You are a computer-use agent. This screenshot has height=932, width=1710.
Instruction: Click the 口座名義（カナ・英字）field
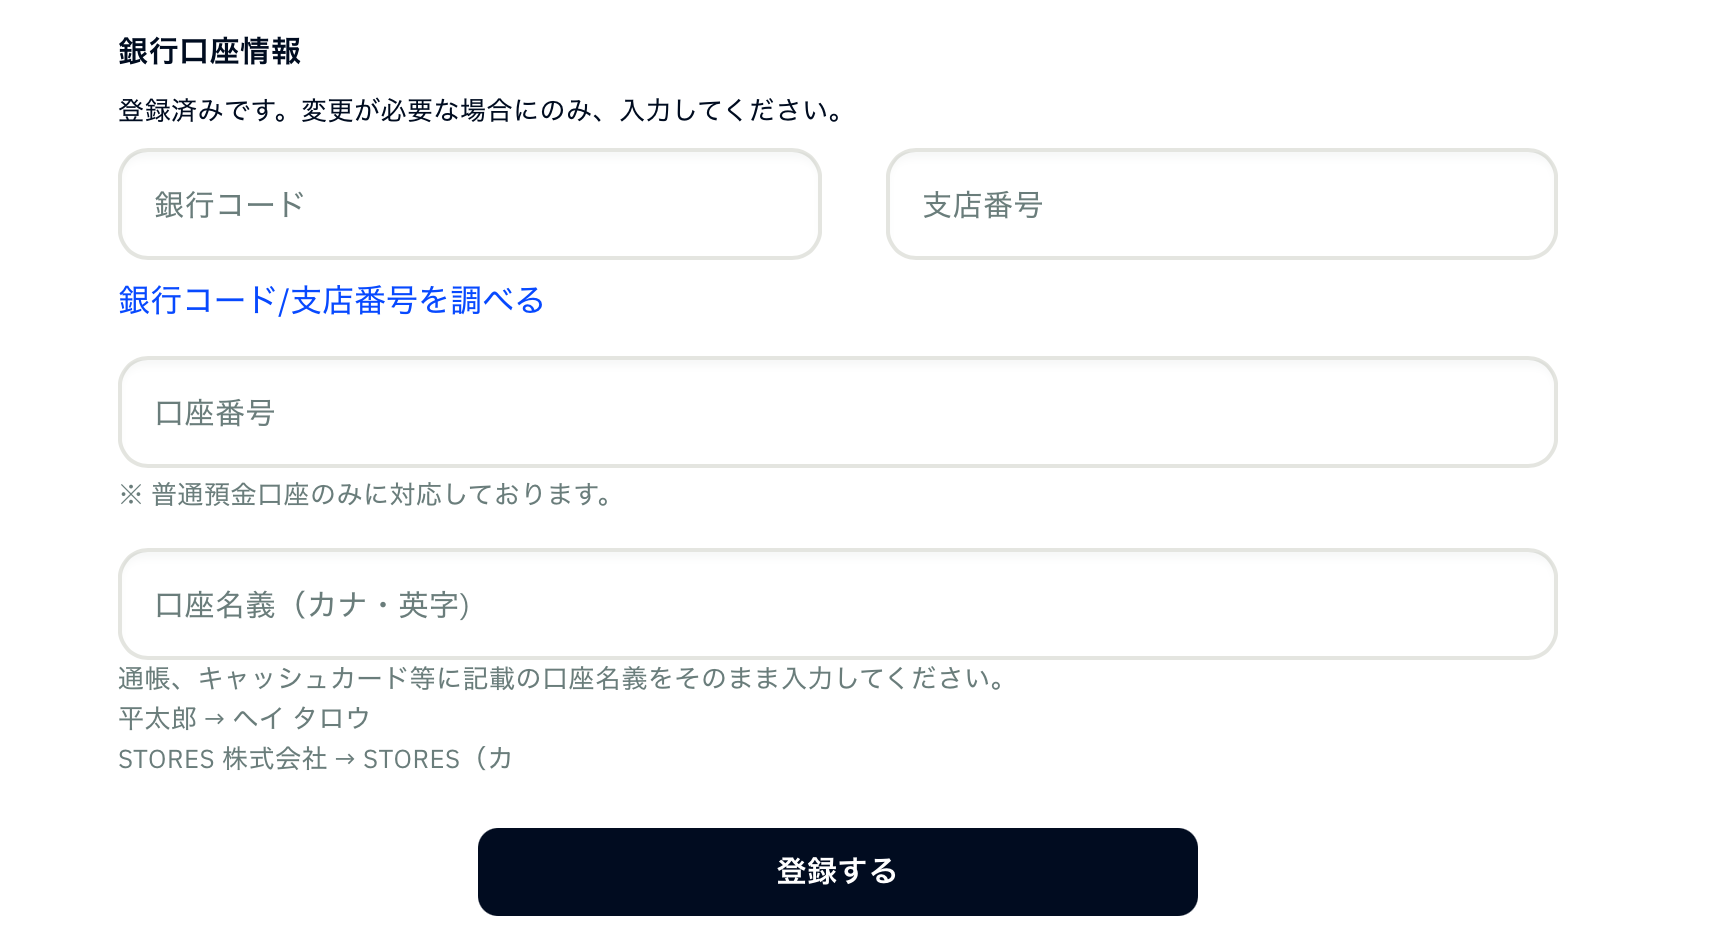pos(837,604)
